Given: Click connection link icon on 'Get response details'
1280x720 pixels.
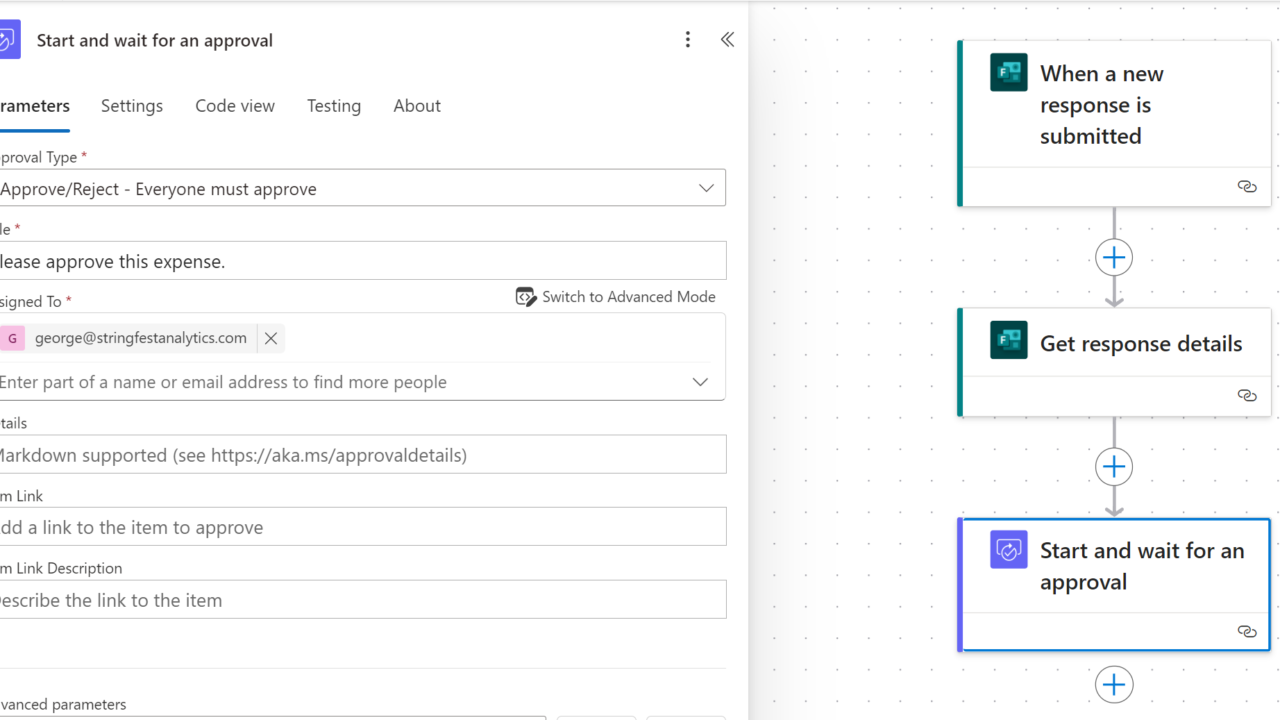Looking at the screenshot, I should click(x=1246, y=396).
